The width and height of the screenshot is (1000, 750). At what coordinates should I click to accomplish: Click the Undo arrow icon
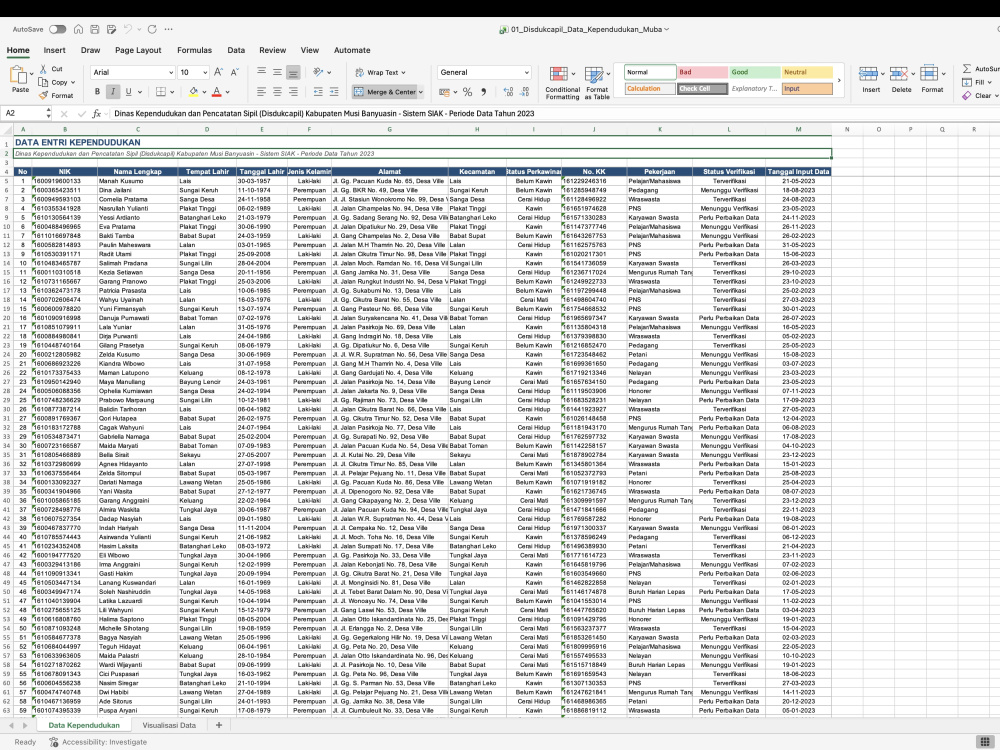(128, 29)
